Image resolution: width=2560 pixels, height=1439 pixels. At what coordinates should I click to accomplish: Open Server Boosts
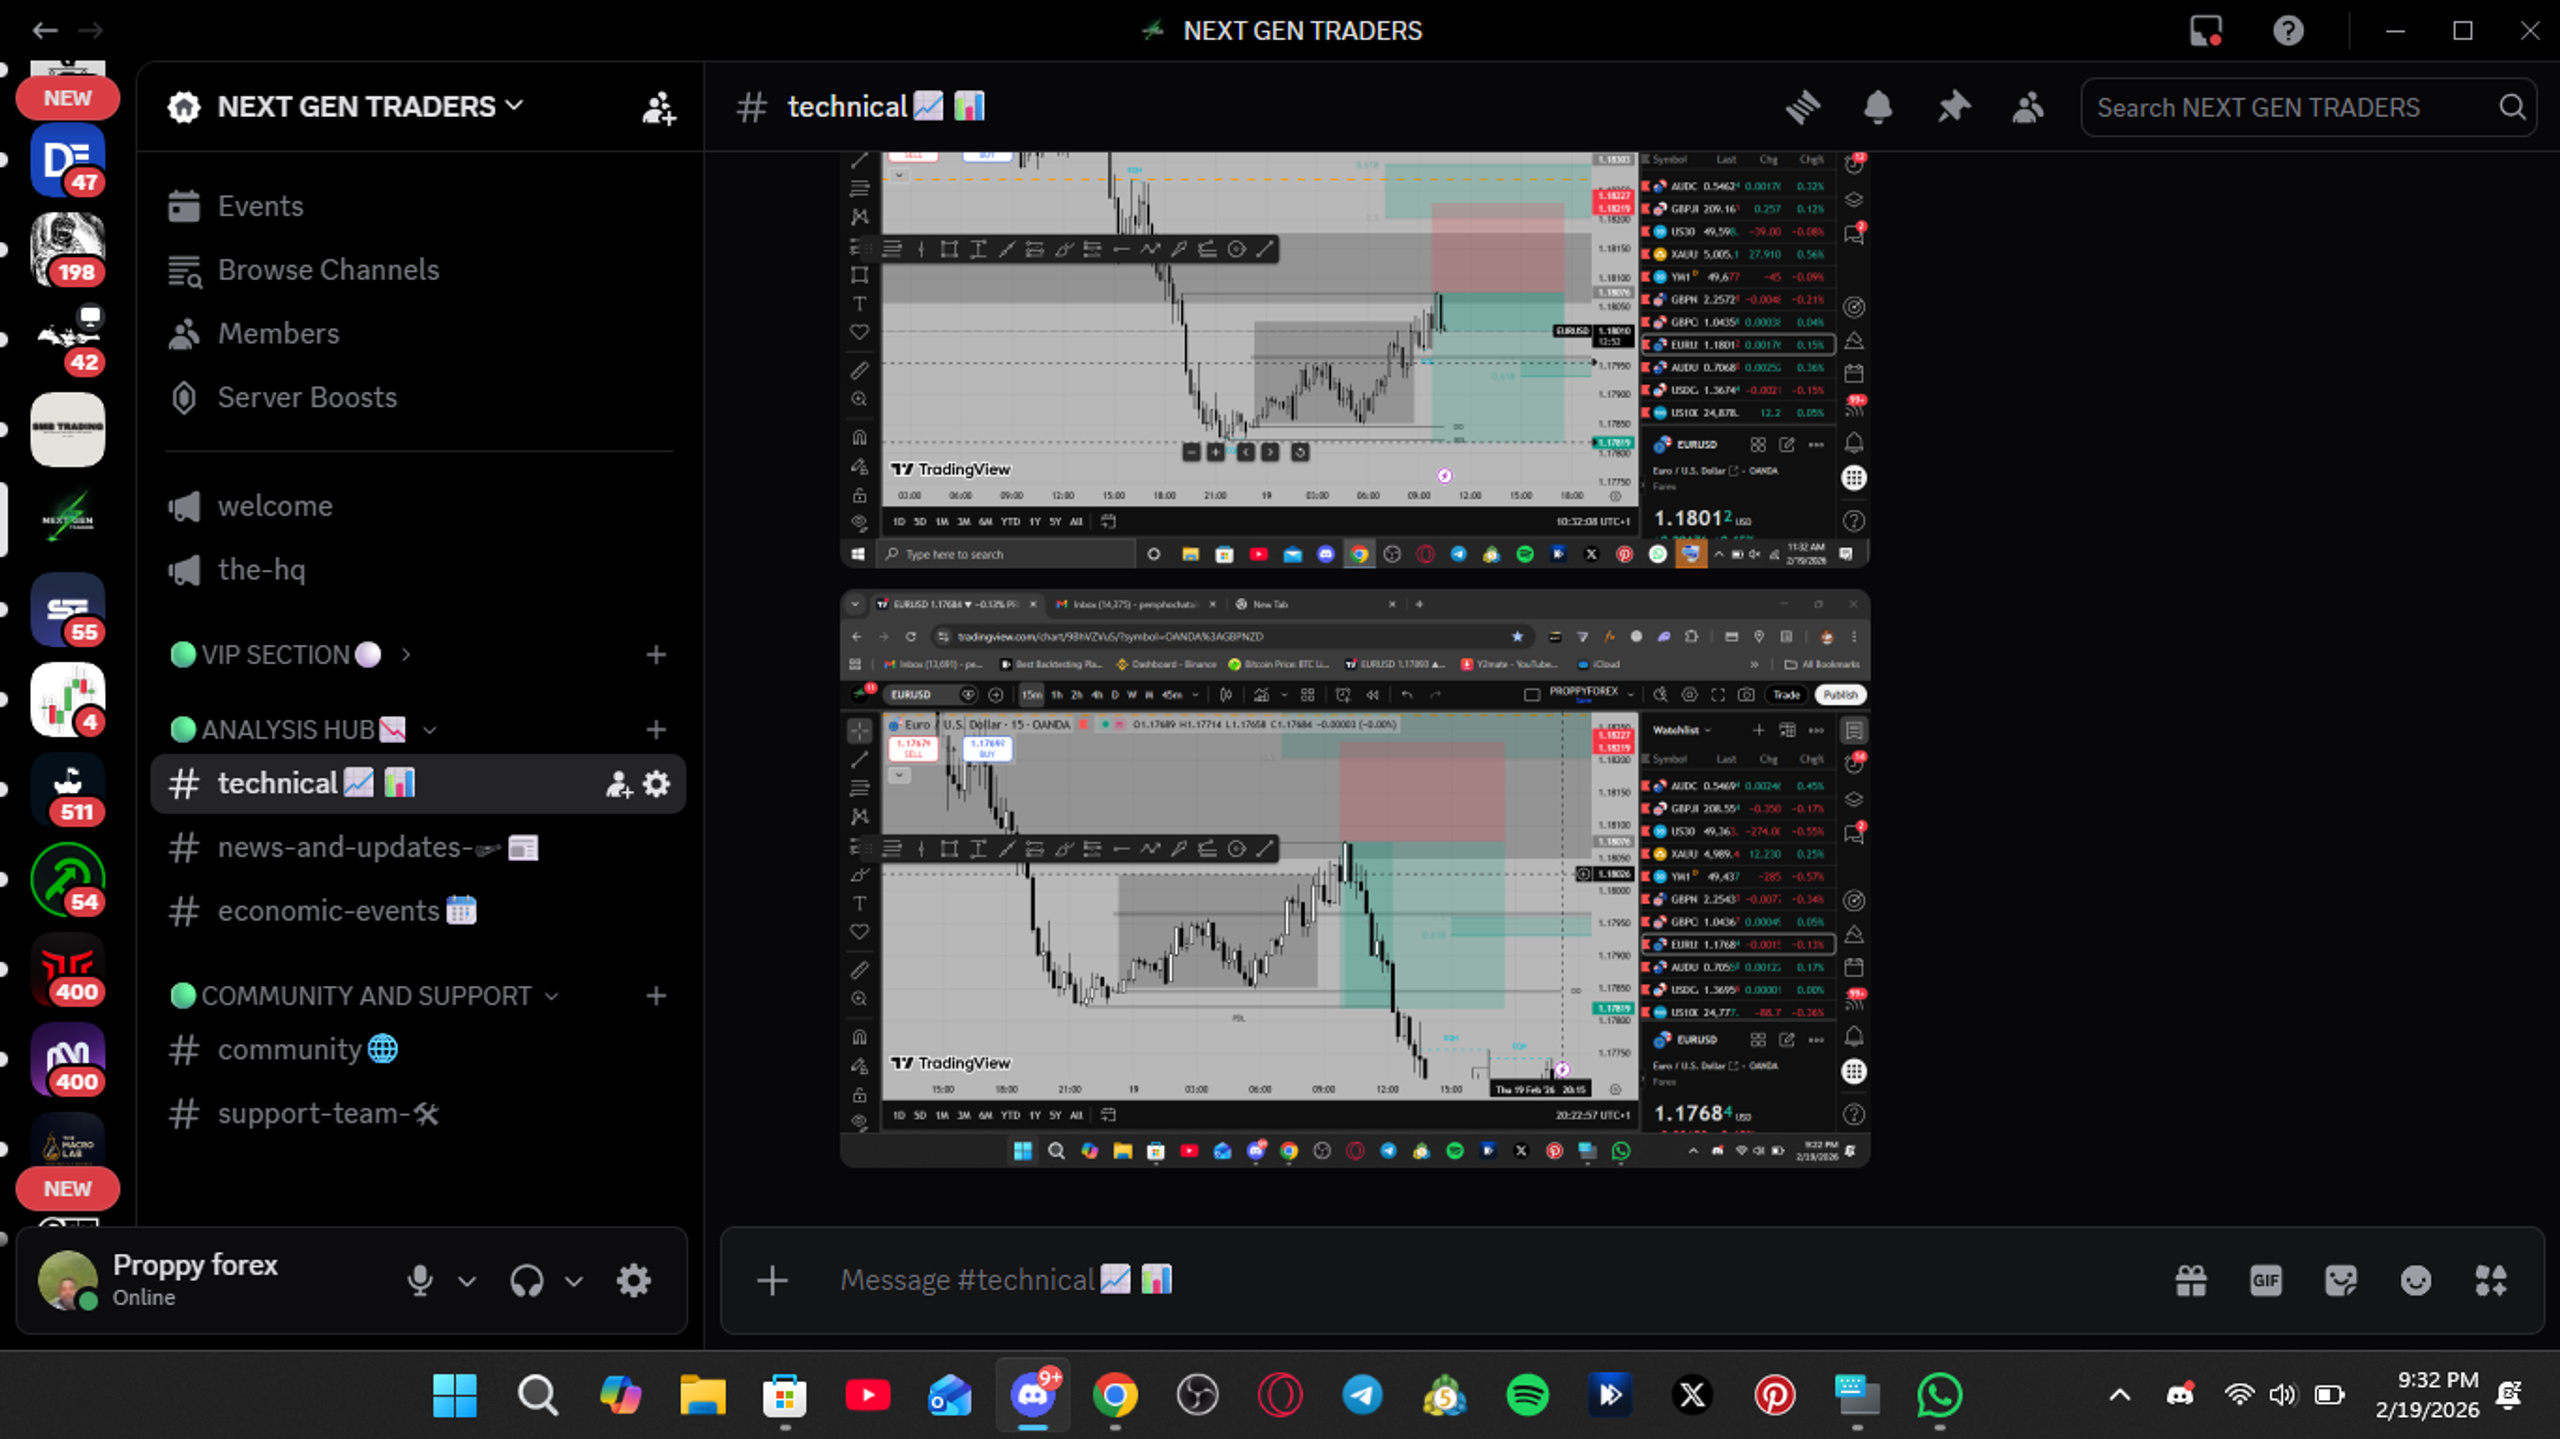tap(418, 398)
